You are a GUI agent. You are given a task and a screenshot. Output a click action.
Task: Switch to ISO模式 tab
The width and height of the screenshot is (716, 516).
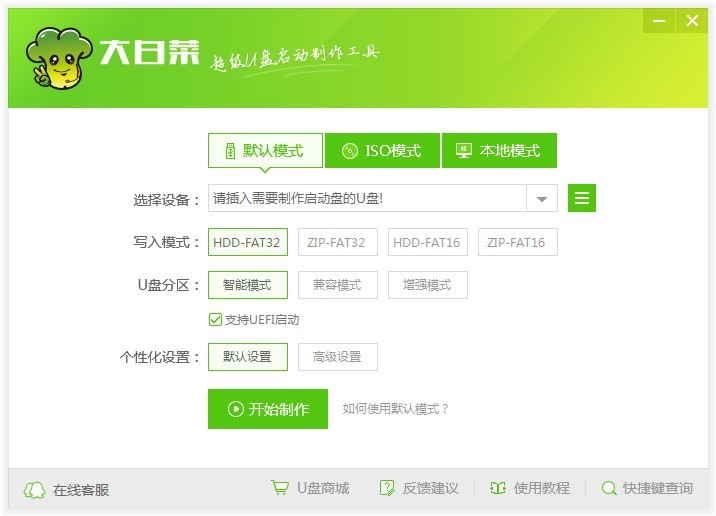(381, 151)
